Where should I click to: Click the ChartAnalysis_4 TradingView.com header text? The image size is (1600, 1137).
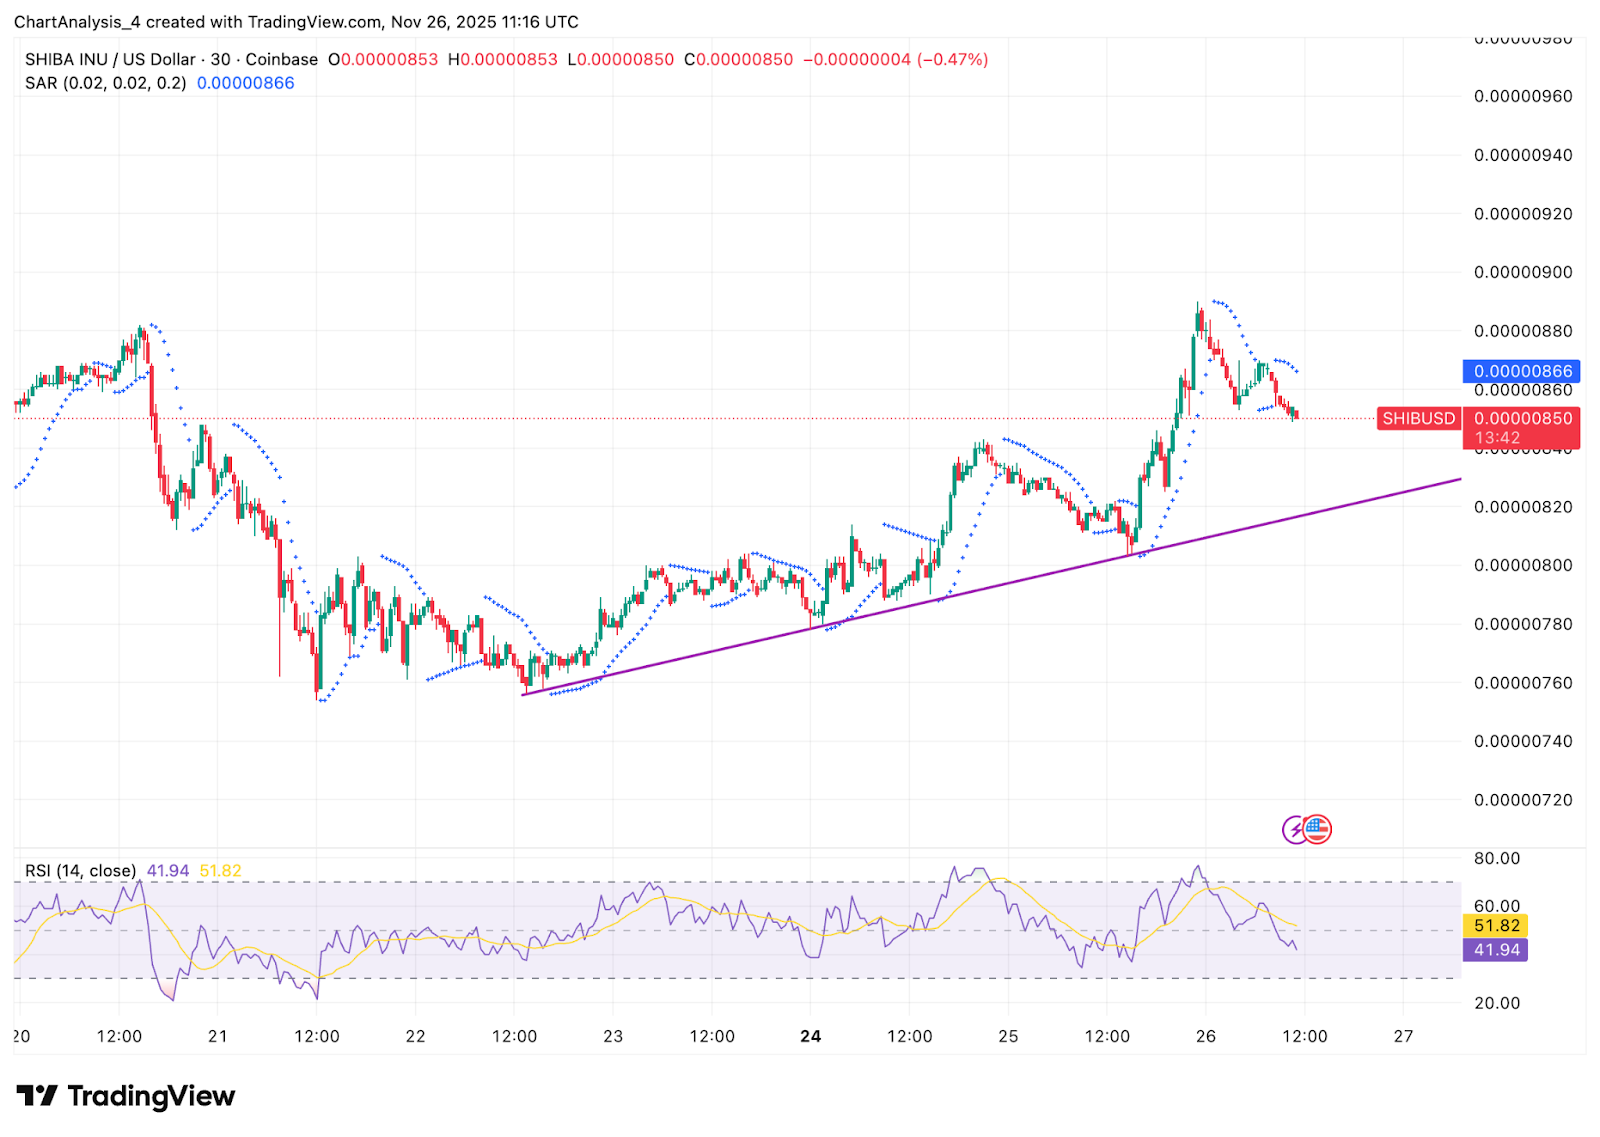click(296, 22)
